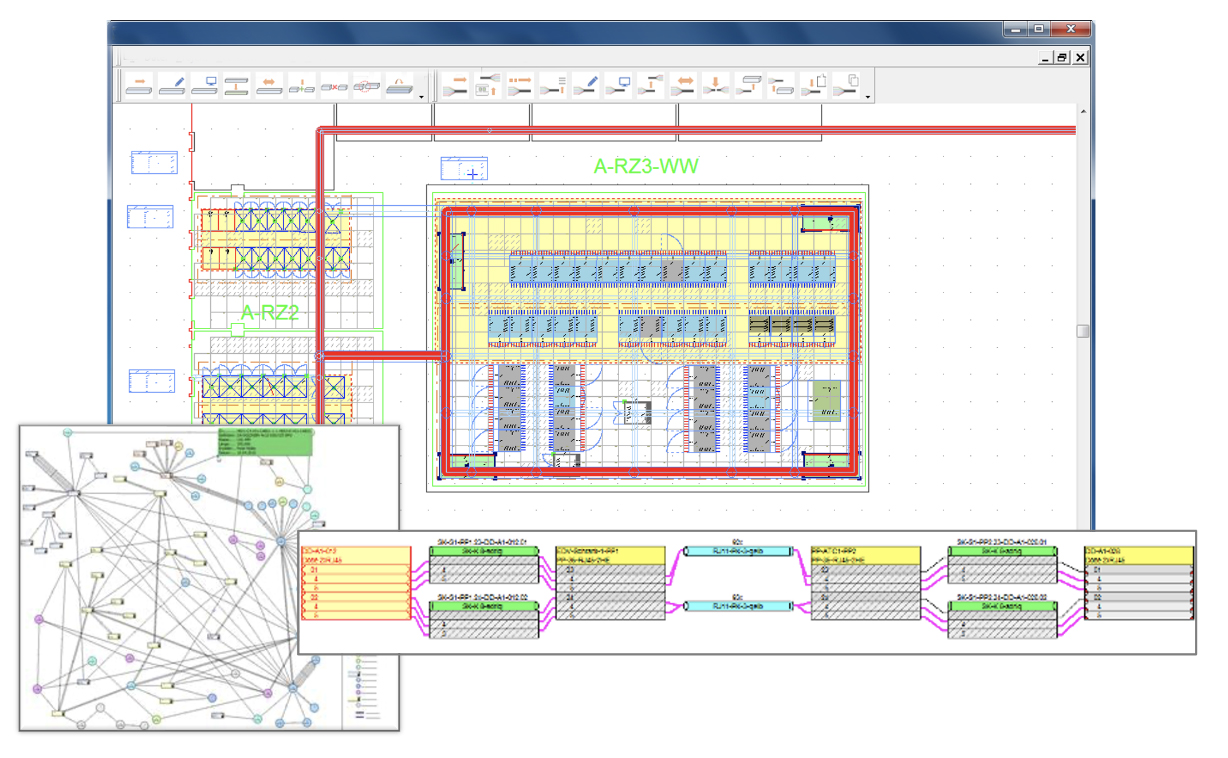Click the insert cable arrow icon
Screen dimensions: 1228x758
(456, 85)
